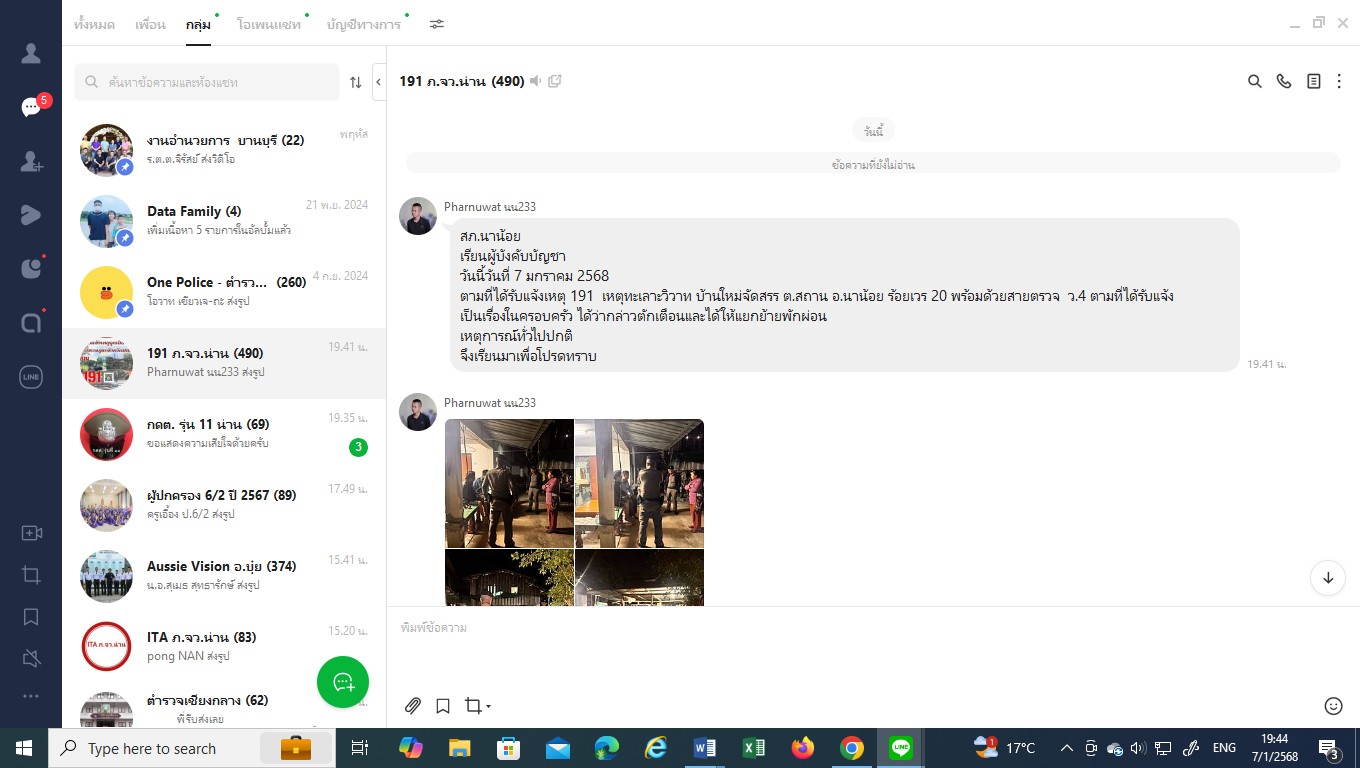Collapse the chat list panel arrow
The width and height of the screenshot is (1360, 768).
(379, 82)
